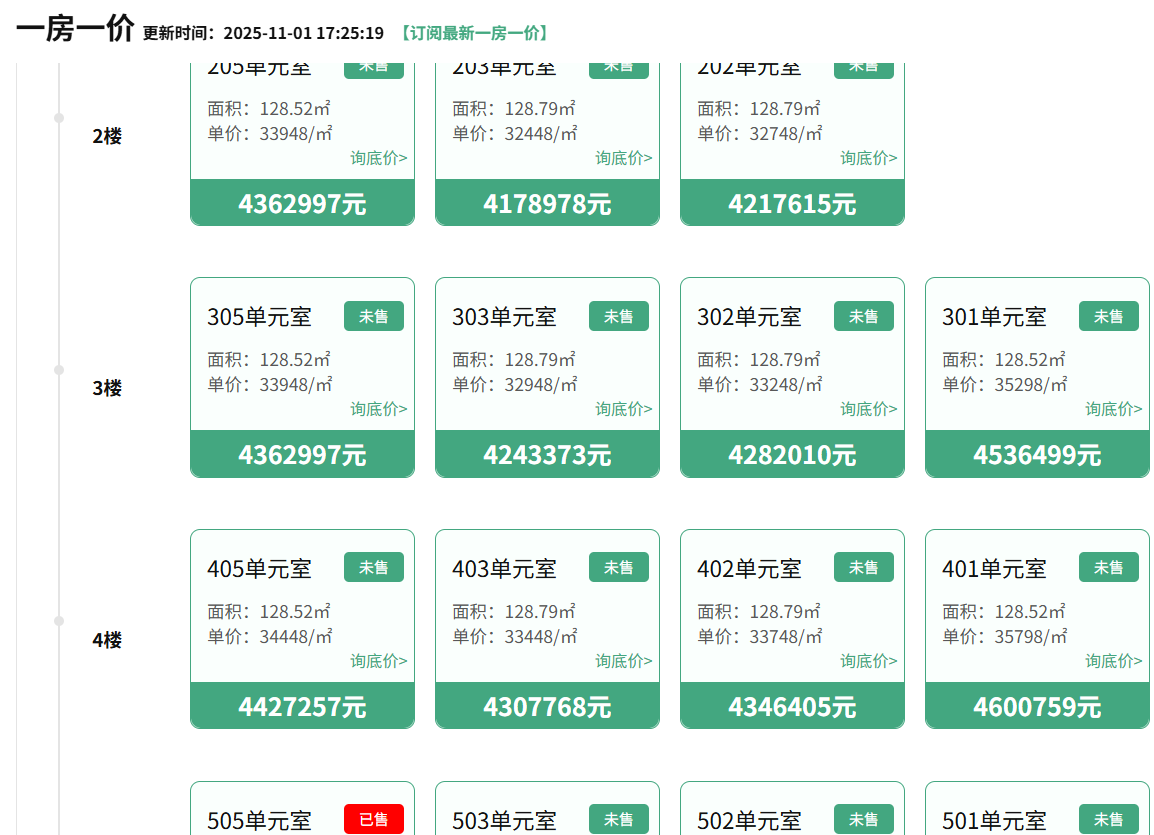Ask floor price for unit 302单元室

coord(868,409)
